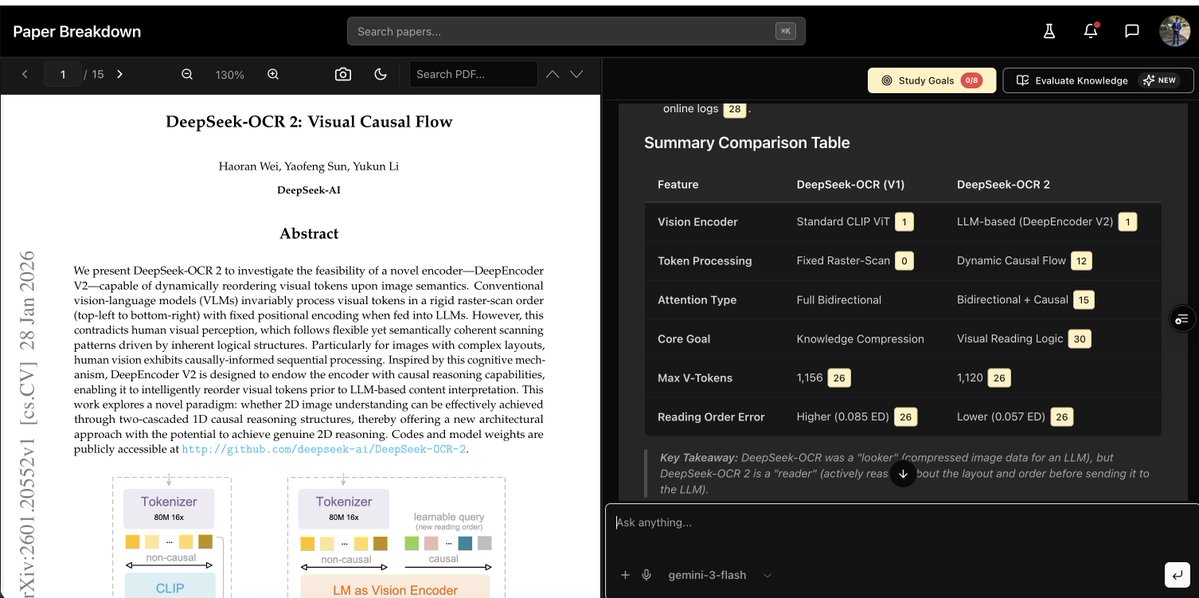
Task: Open the chat messages icon
Action: 1132,31
